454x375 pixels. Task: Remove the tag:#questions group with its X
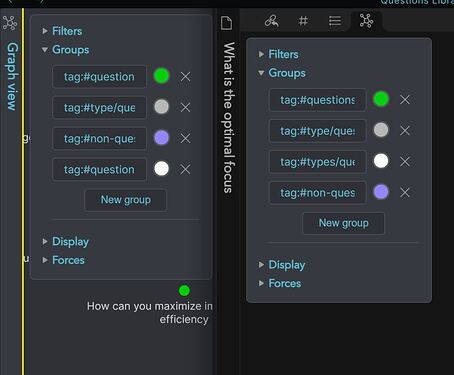pyautogui.click(x=405, y=100)
